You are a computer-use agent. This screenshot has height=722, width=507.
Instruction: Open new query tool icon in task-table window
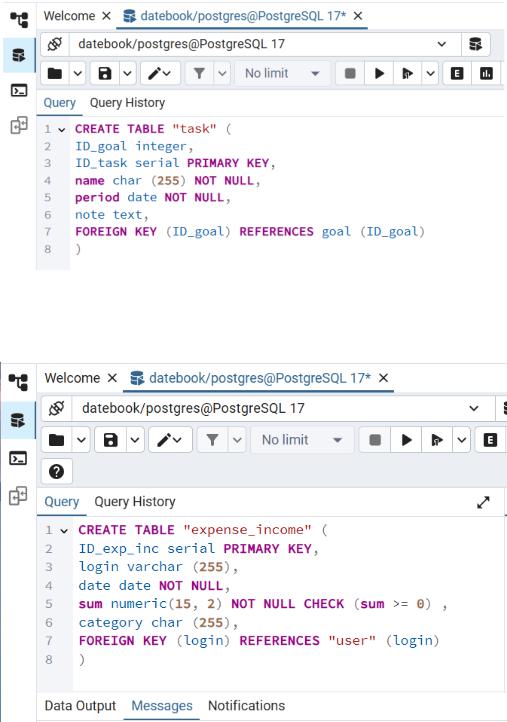coord(475,44)
